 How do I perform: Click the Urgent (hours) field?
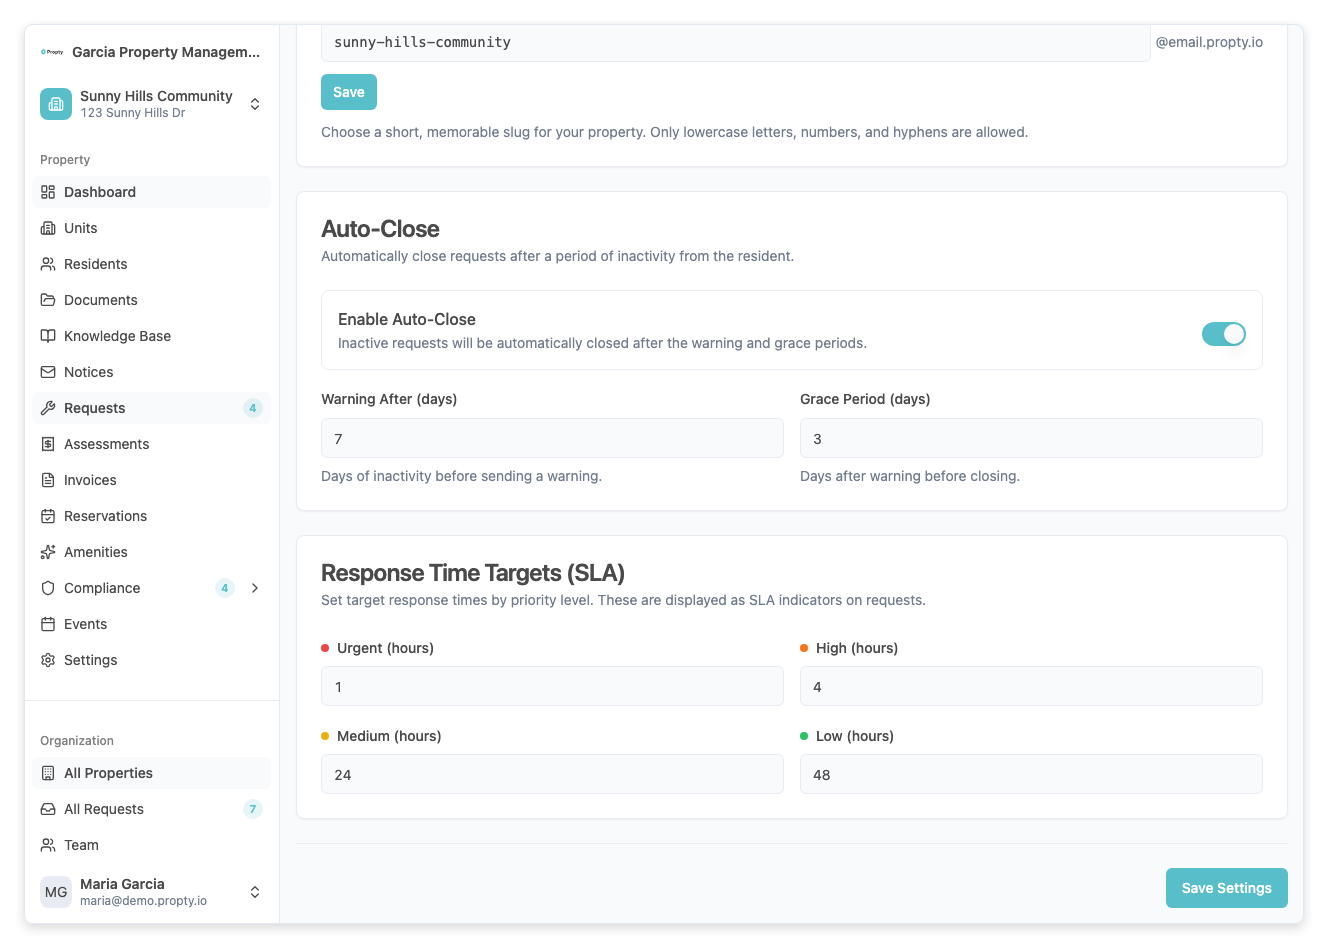click(x=552, y=686)
